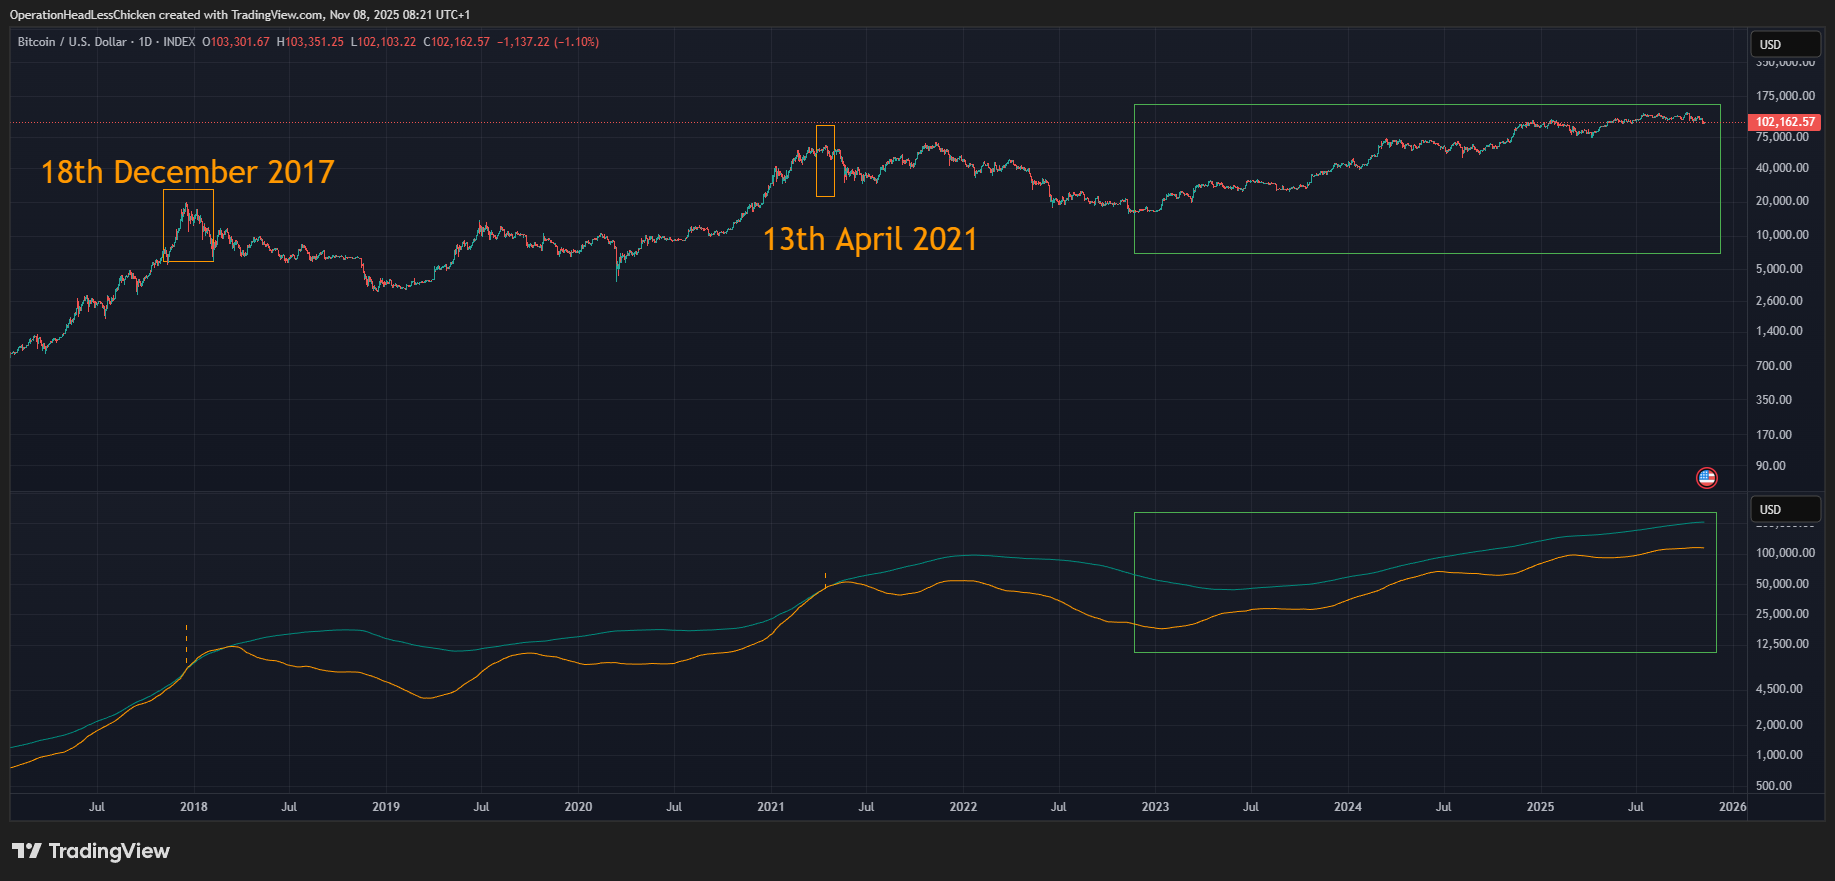1835x881 pixels.
Task: Click the 5,000.00 label on the upper price scale
Action: click(1779, 269)
